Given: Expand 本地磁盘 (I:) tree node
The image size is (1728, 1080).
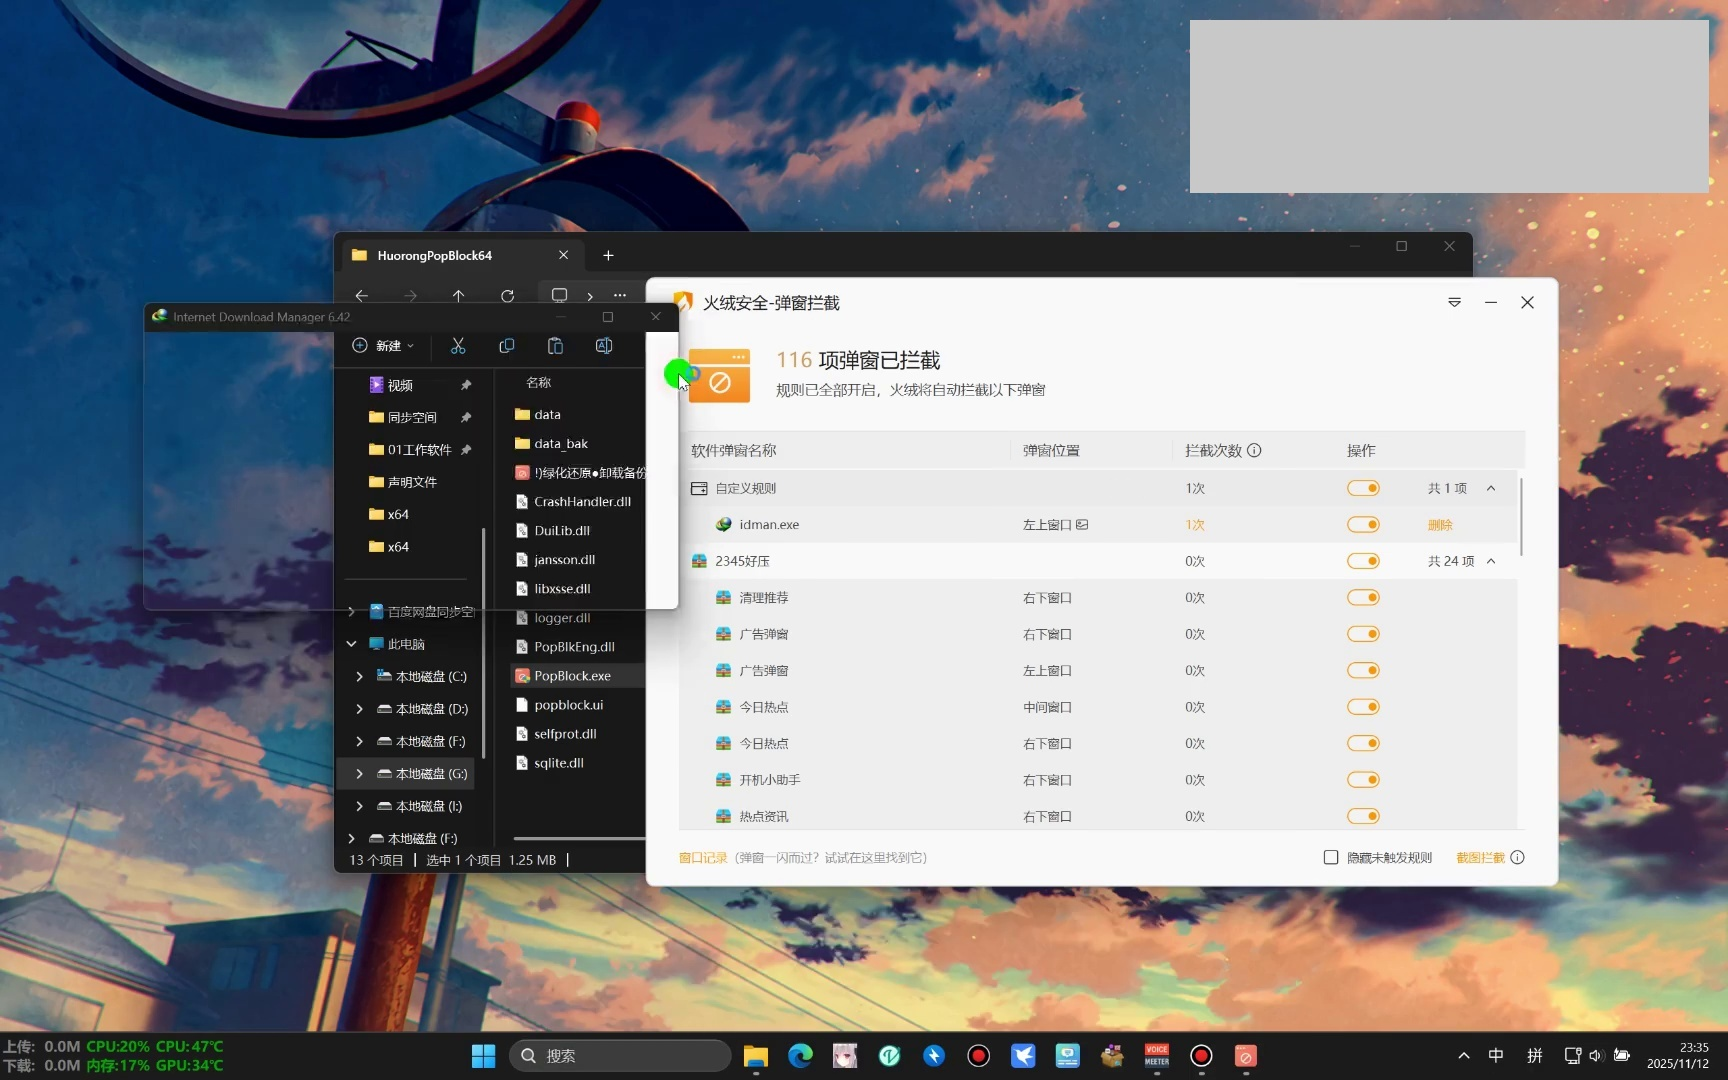Looking at the screenshot, I should coord(360,806).
